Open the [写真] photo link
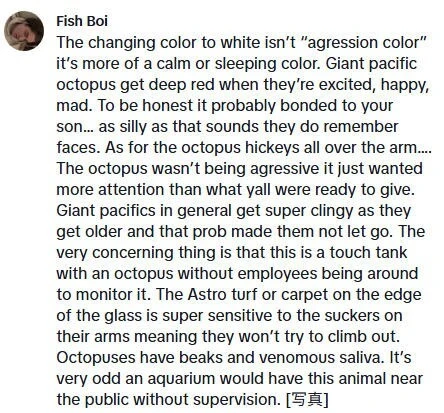The width and height of the screenshot is (444, 413). pos(307,399)
